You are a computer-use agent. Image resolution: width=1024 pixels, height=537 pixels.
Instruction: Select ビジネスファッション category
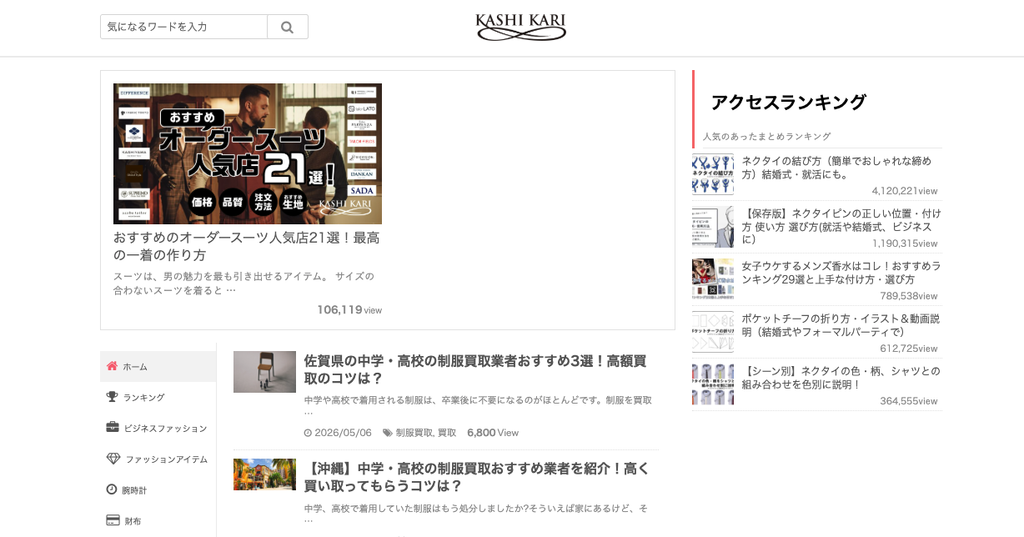tap(165, 428)
